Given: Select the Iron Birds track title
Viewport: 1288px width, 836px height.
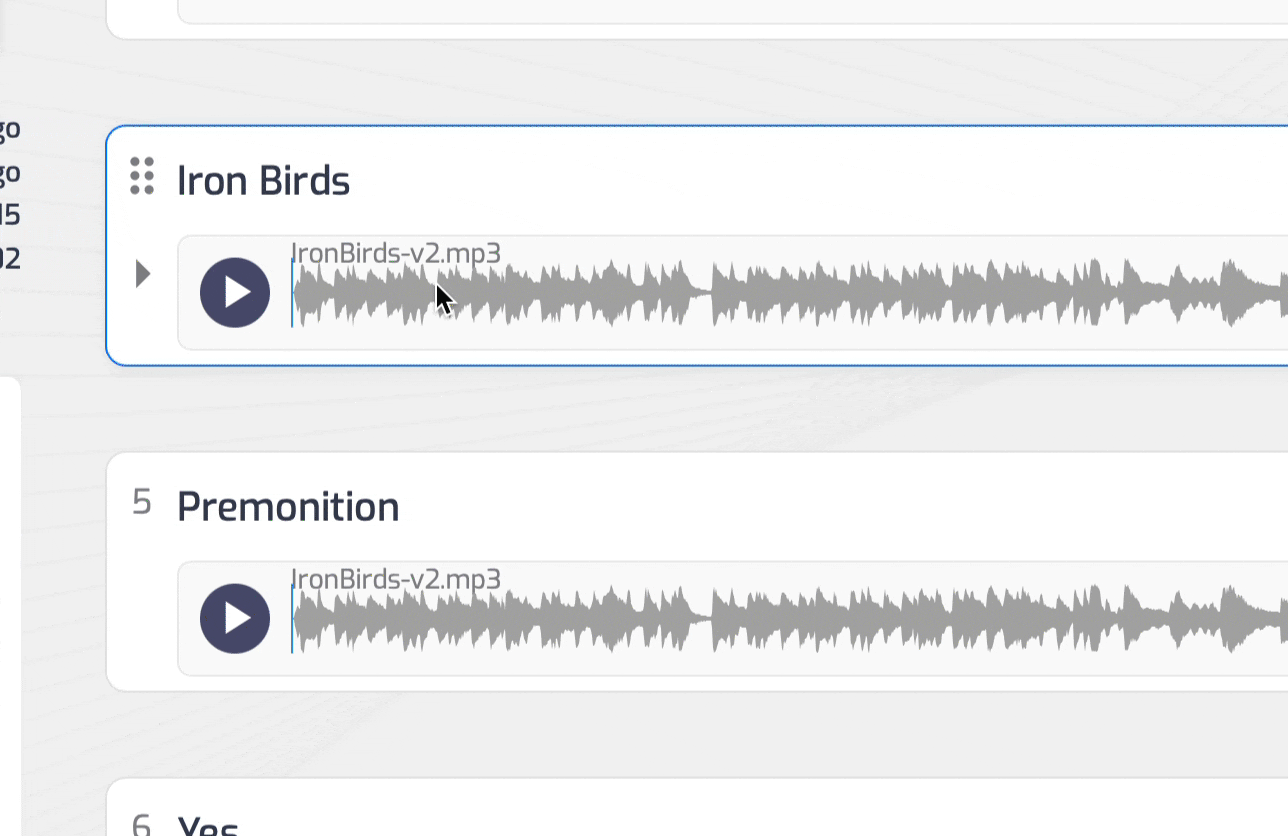Looking at the screenshot, I should tap(263, 181).
